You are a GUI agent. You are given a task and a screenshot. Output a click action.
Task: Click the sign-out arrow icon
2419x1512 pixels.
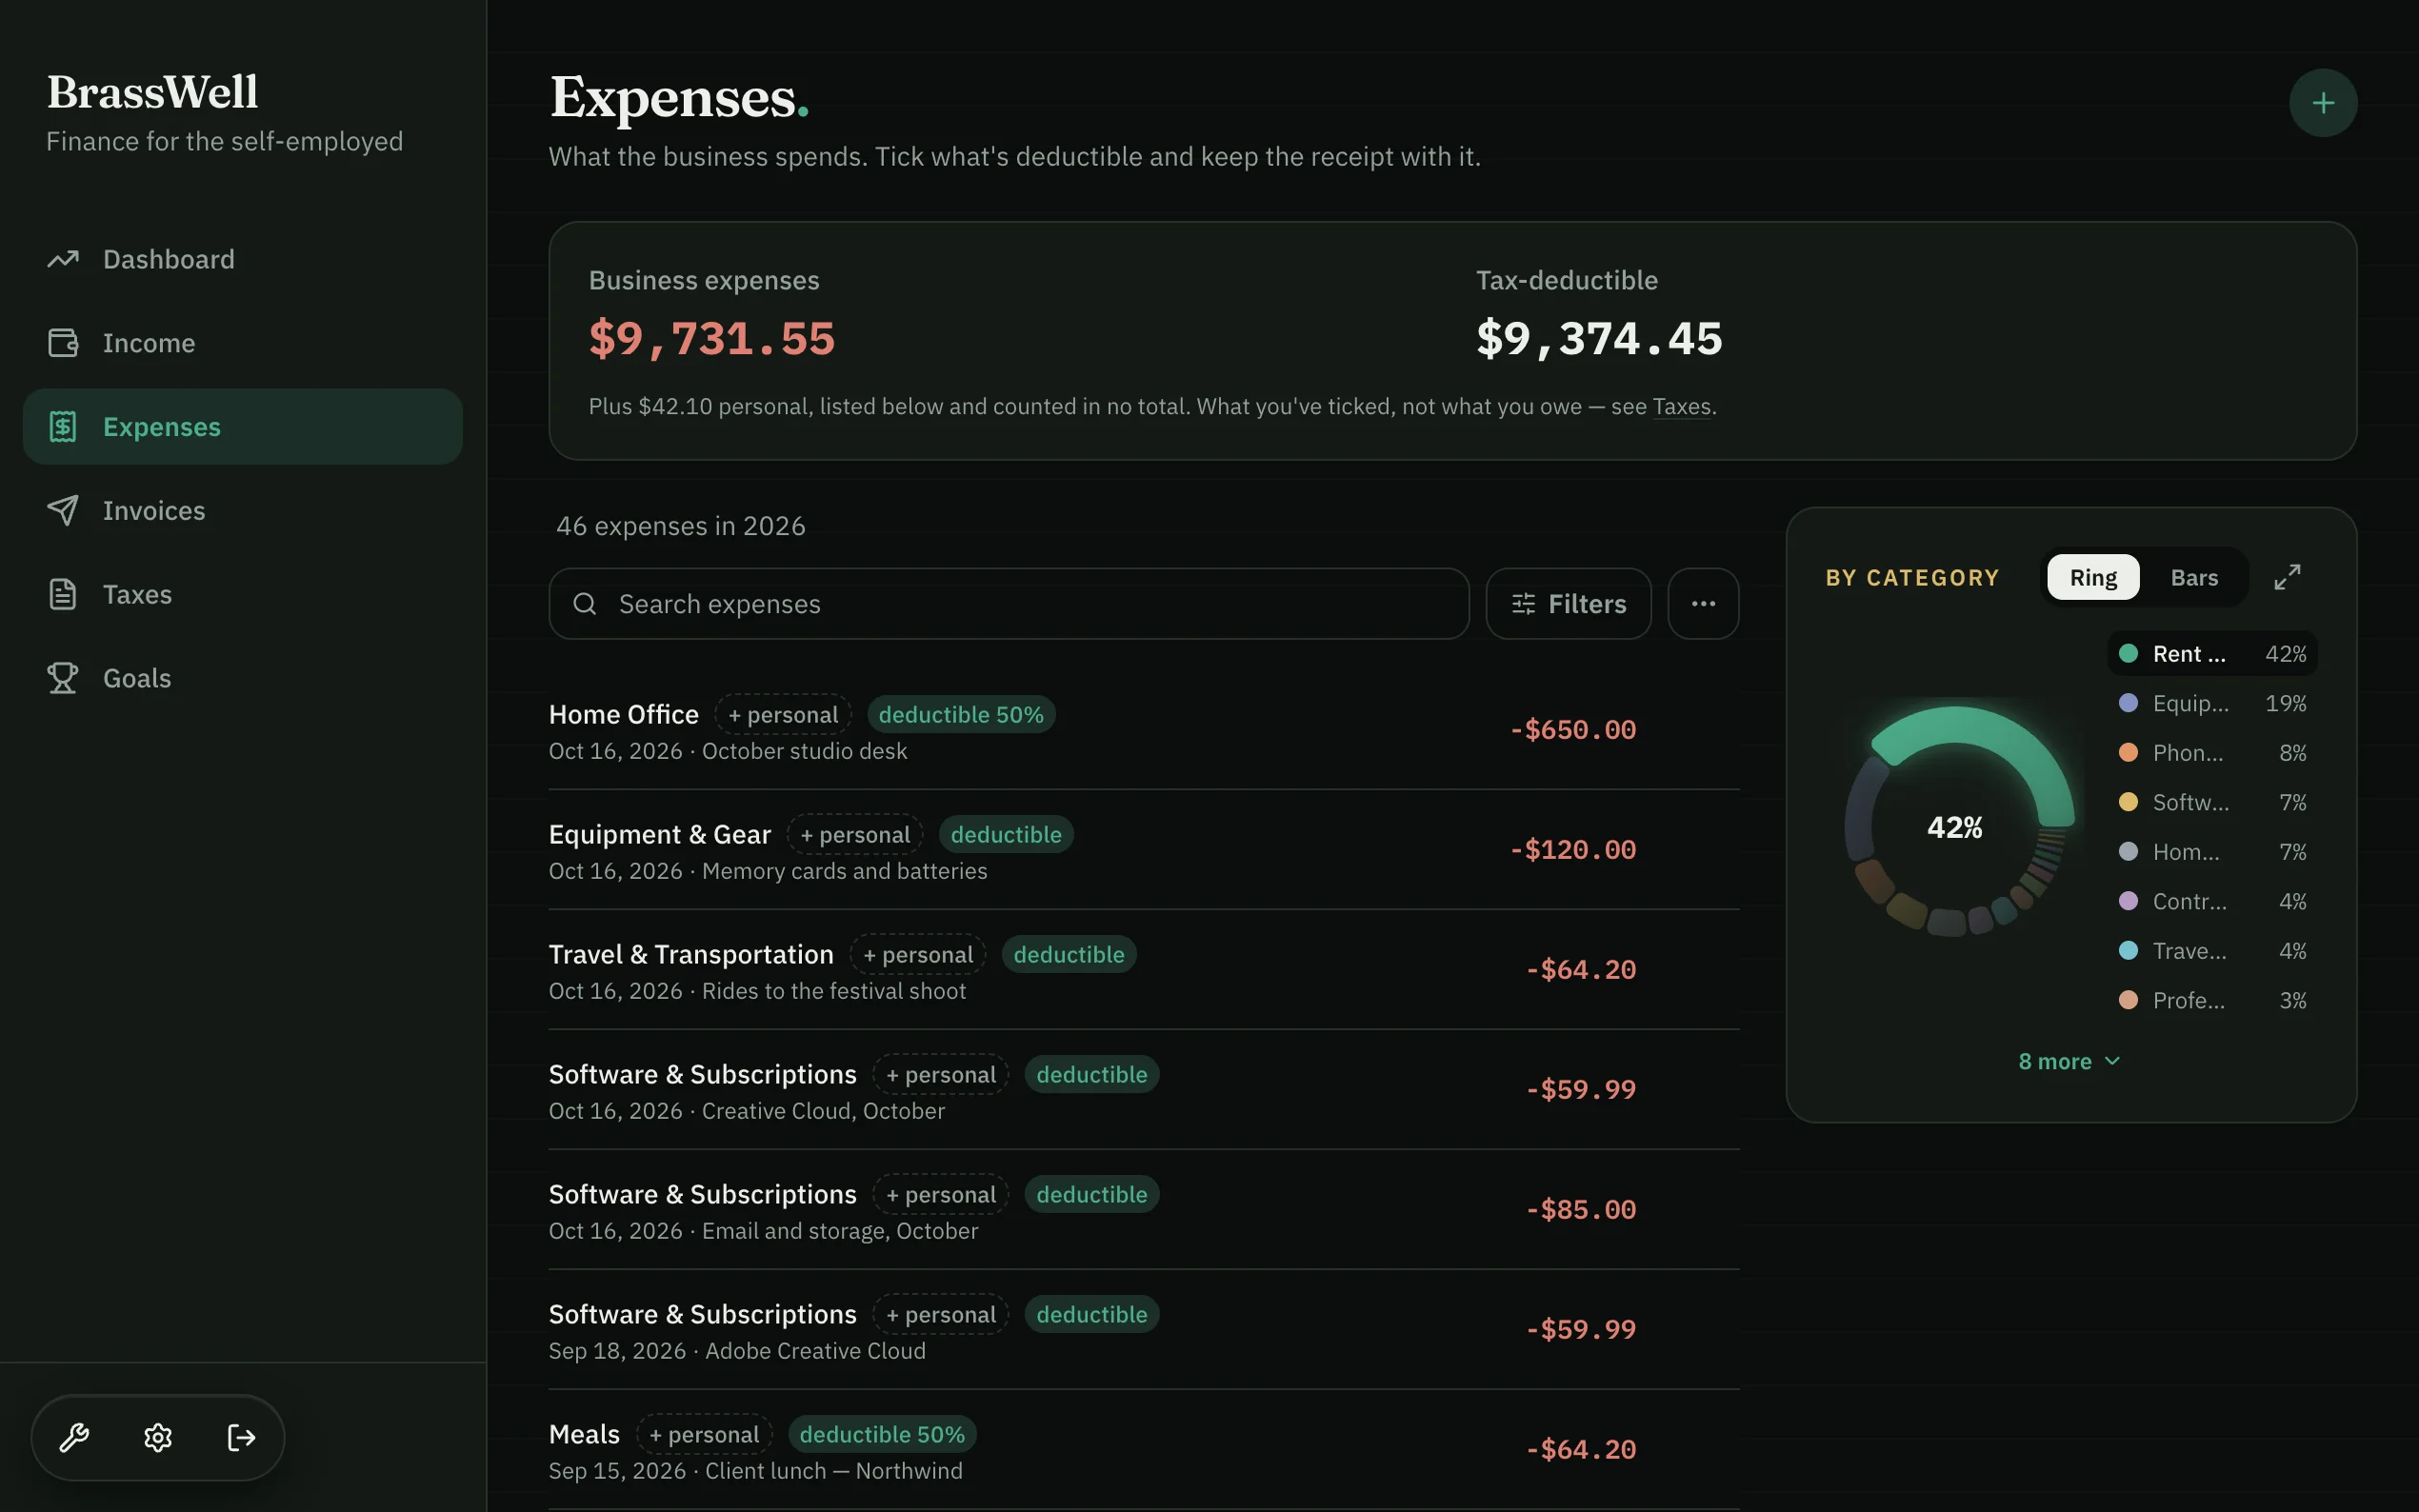click(x=241, y=1437)
